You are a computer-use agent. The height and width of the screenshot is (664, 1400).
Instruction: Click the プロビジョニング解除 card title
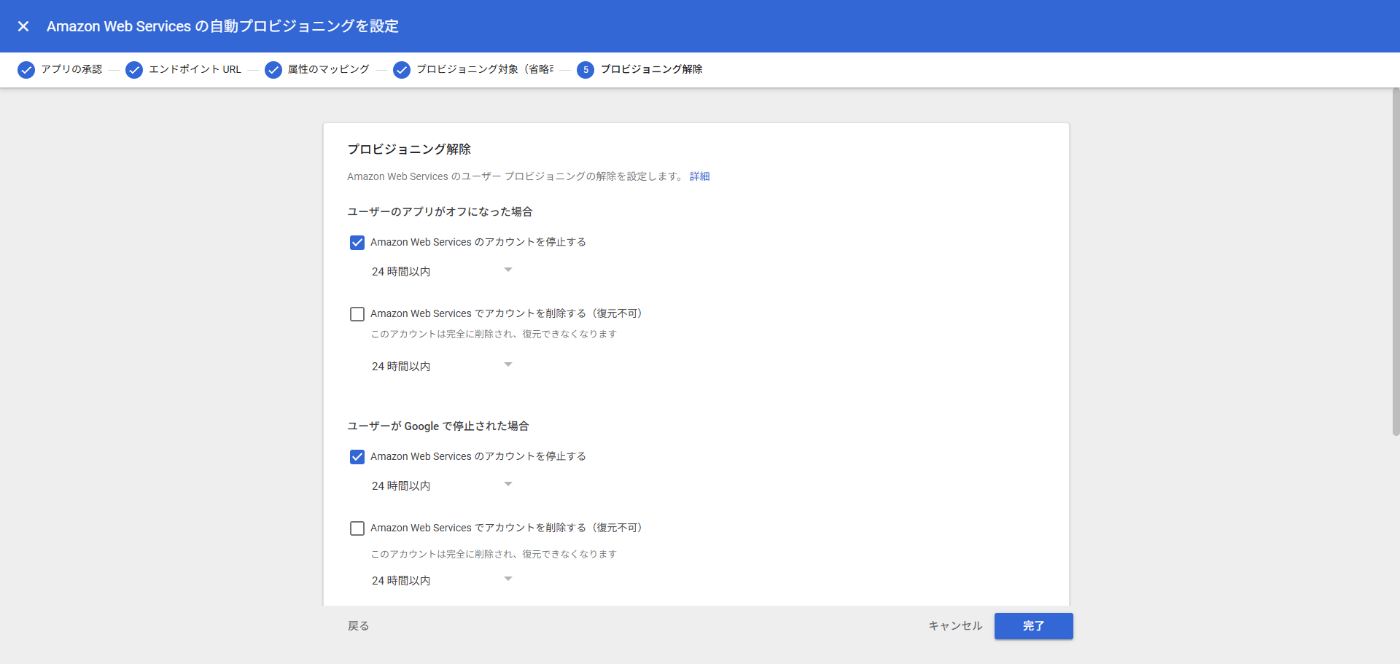tap(409, 149)
